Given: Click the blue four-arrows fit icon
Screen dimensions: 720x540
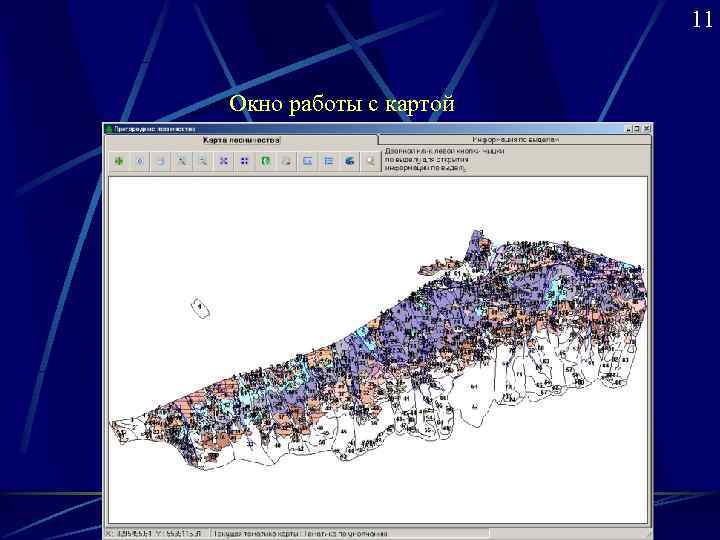Looking at the screenshot, I should tap(224, 161).
